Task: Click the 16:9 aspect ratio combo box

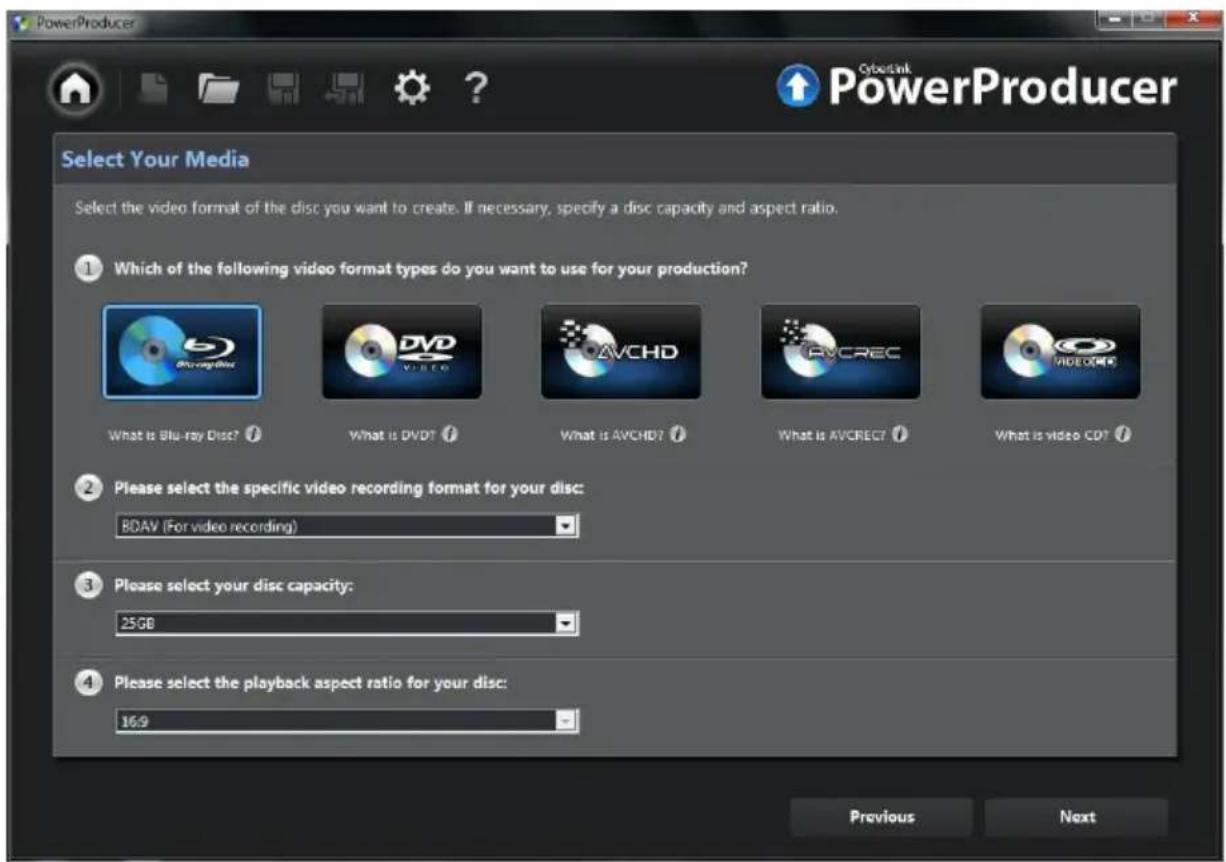Action: 346,720
